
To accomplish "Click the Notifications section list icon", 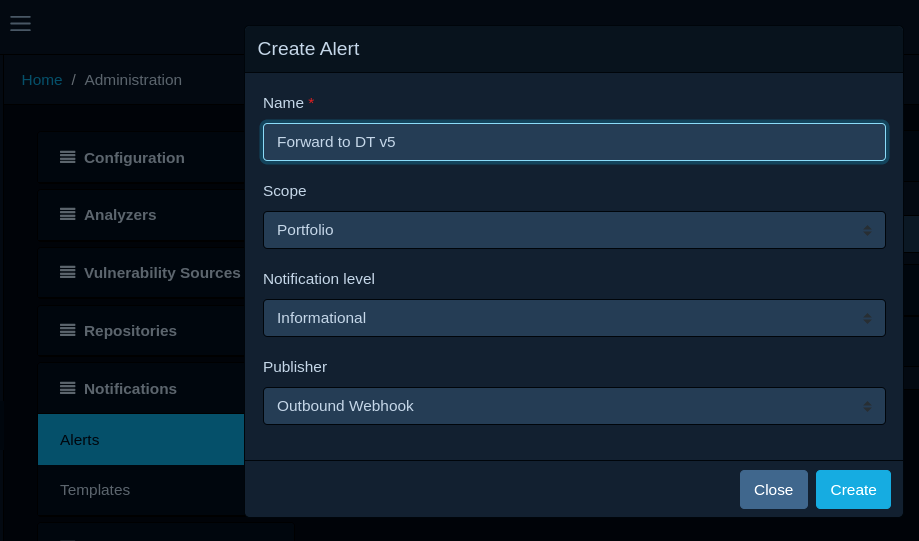I will pos(68,388).
